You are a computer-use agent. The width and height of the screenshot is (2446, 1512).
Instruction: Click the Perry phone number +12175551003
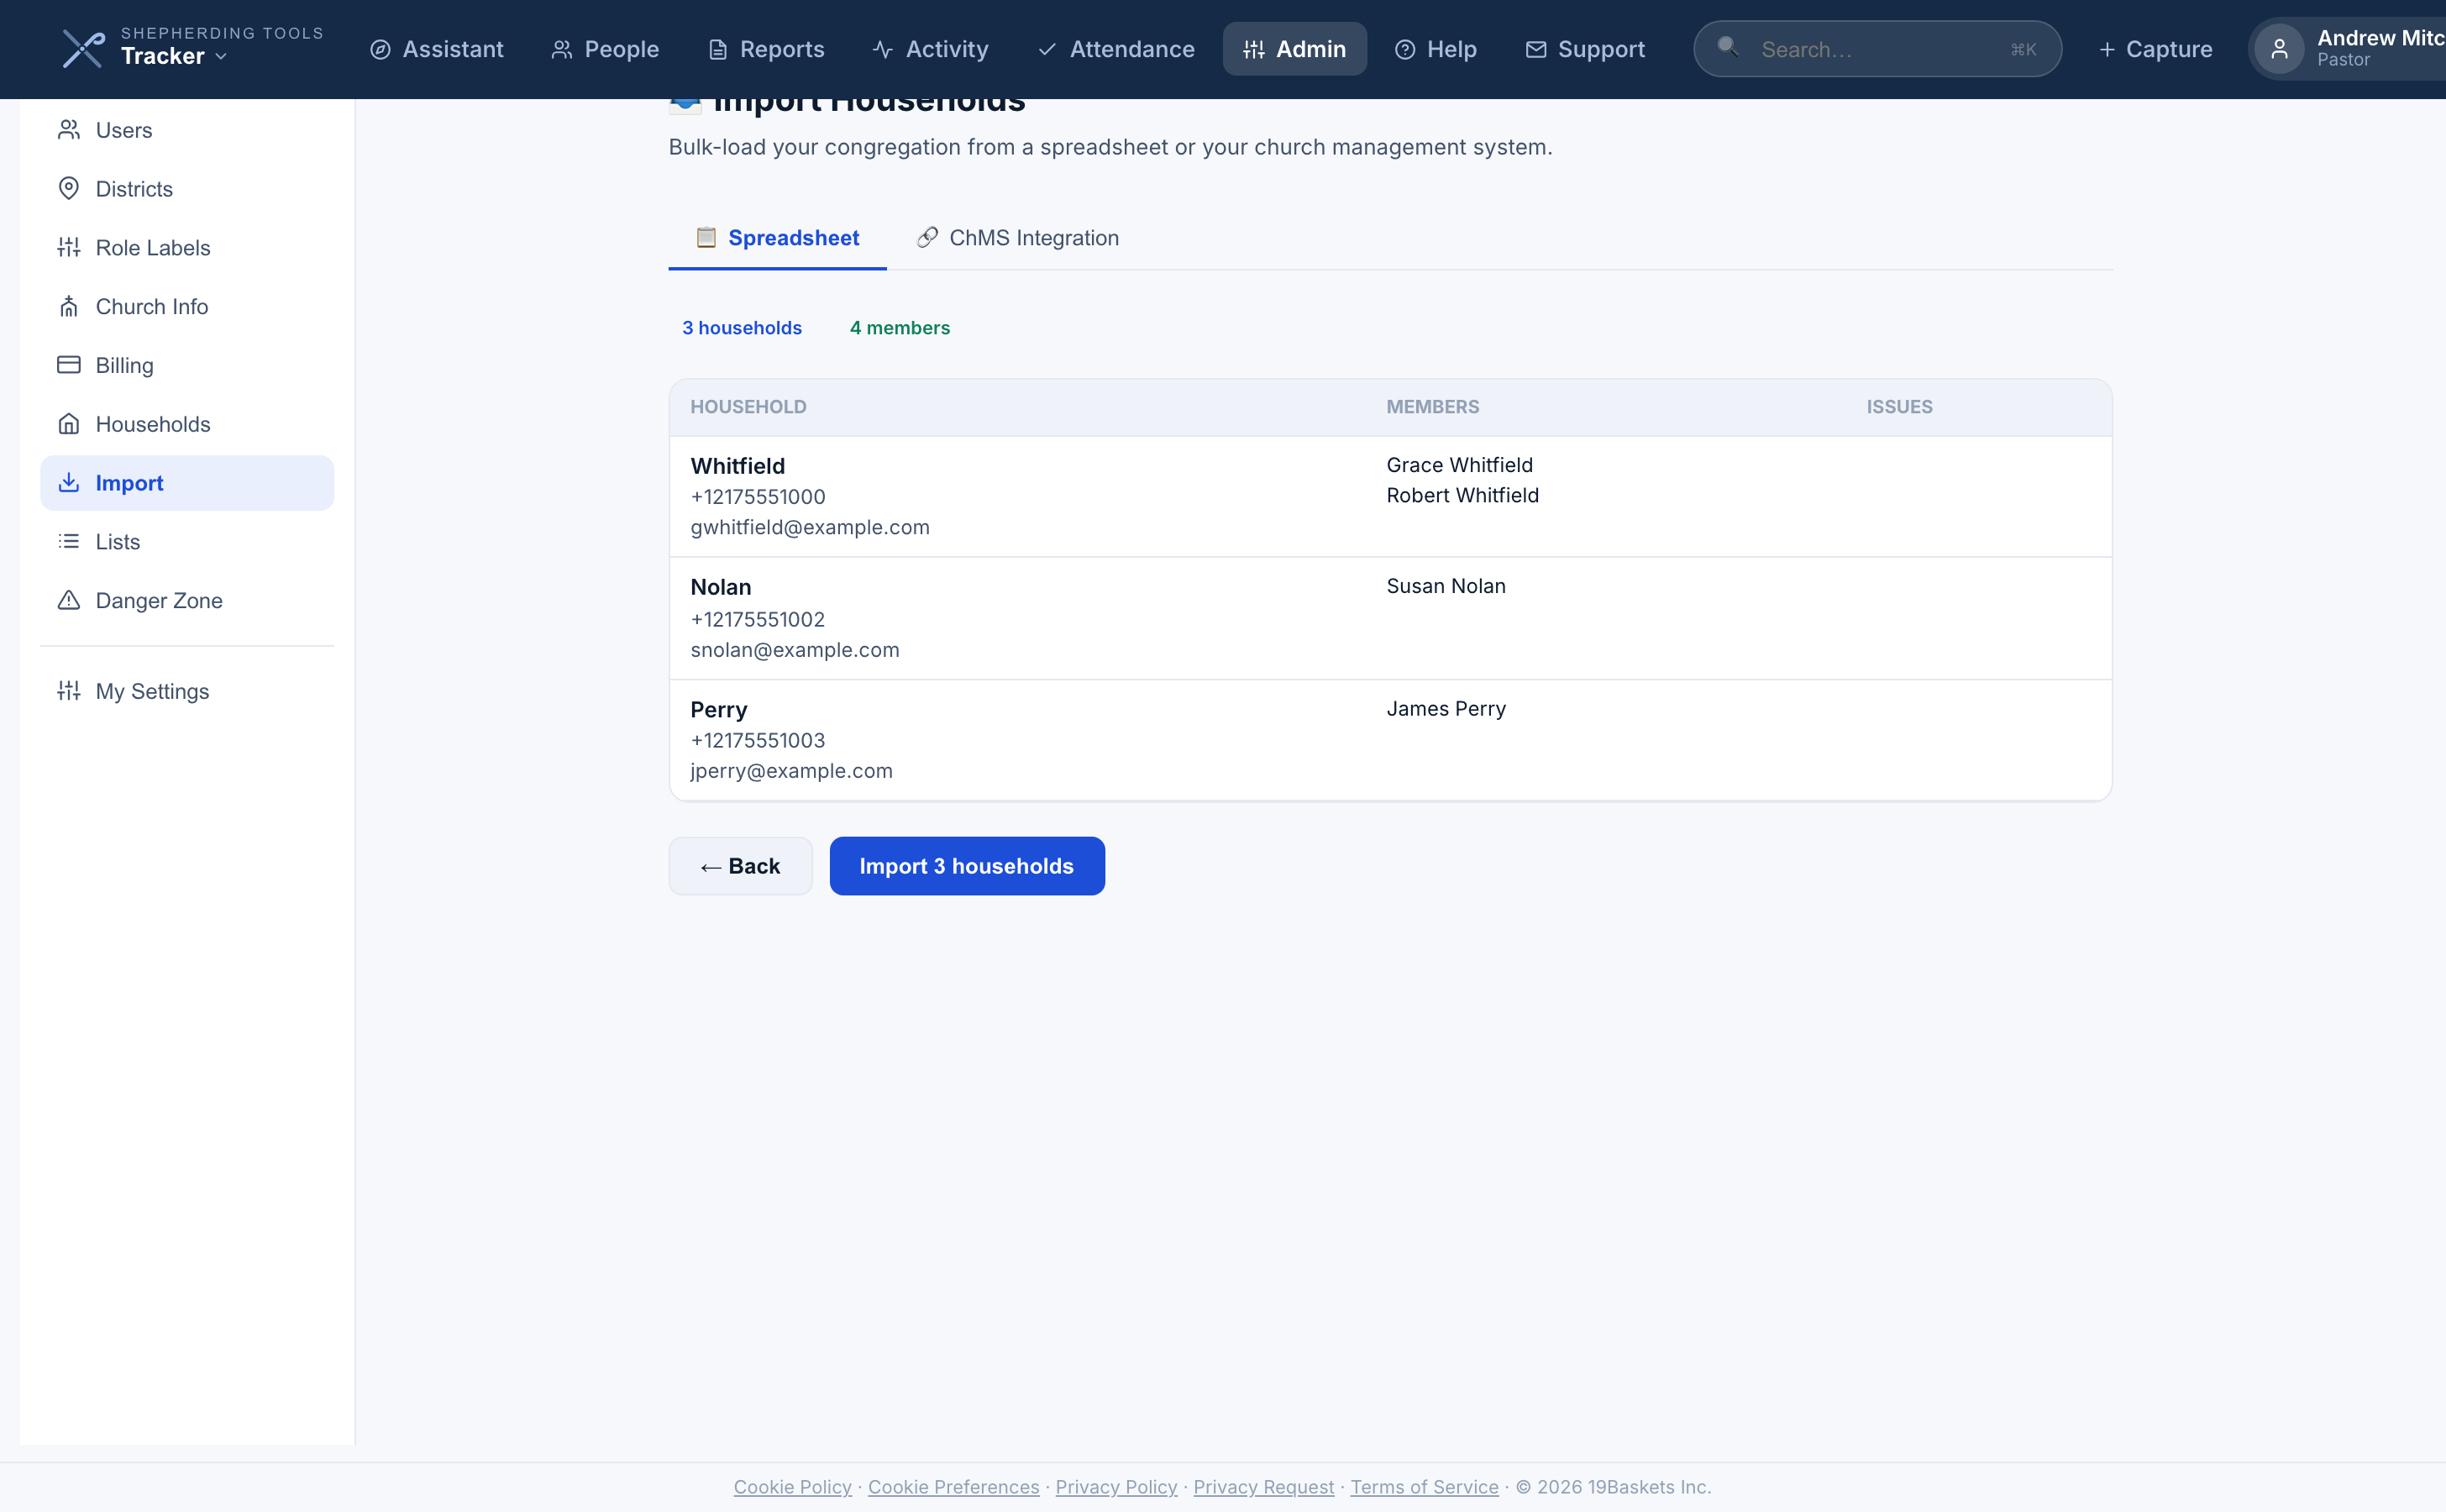click(758, 741)
